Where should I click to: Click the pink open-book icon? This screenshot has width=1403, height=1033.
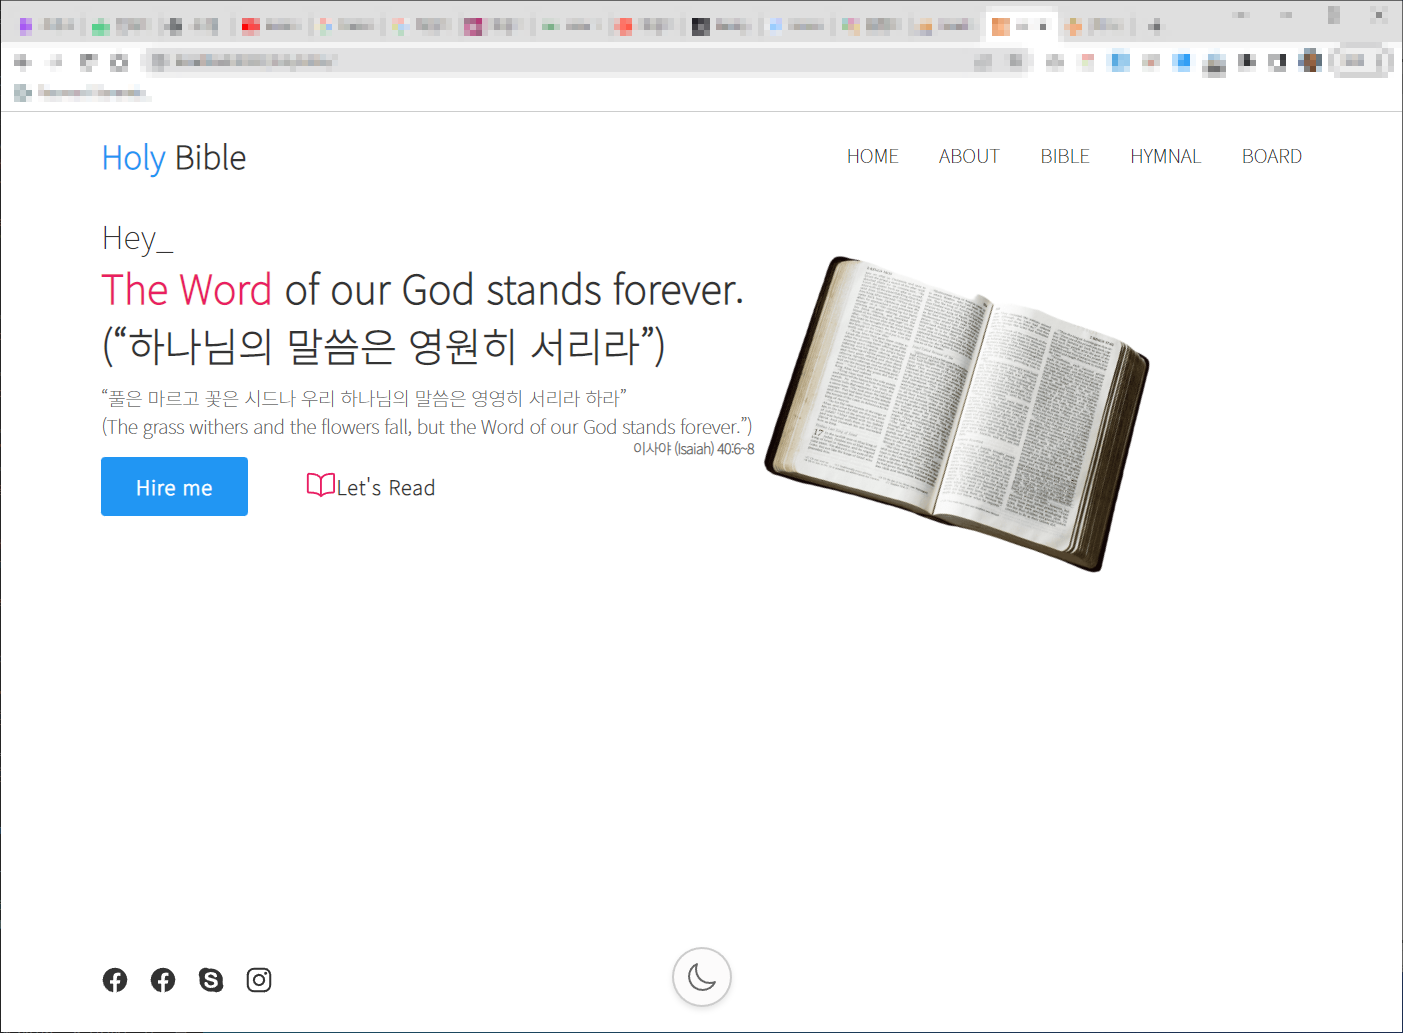[x=320, y=485]
